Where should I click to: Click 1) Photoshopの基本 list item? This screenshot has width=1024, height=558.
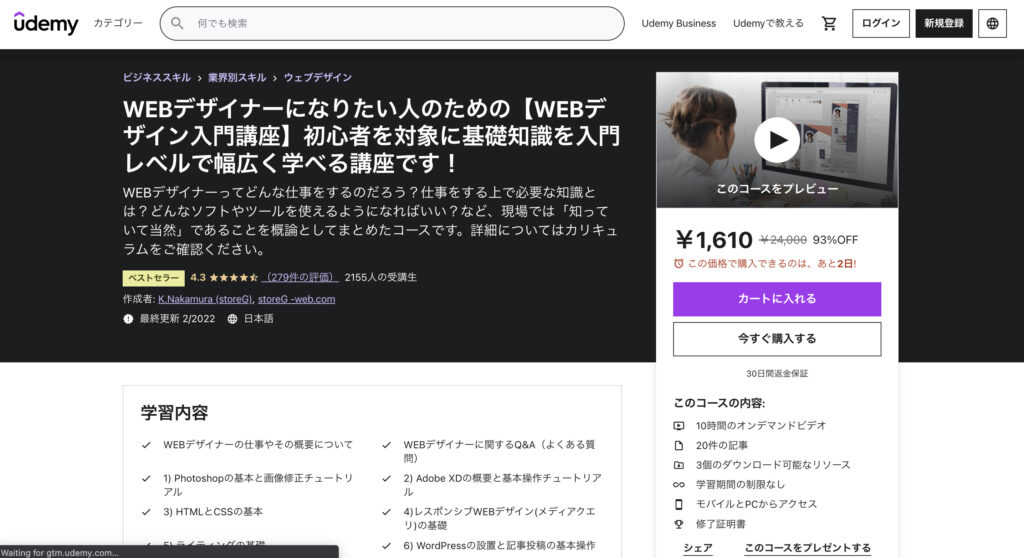coord(258,485)
